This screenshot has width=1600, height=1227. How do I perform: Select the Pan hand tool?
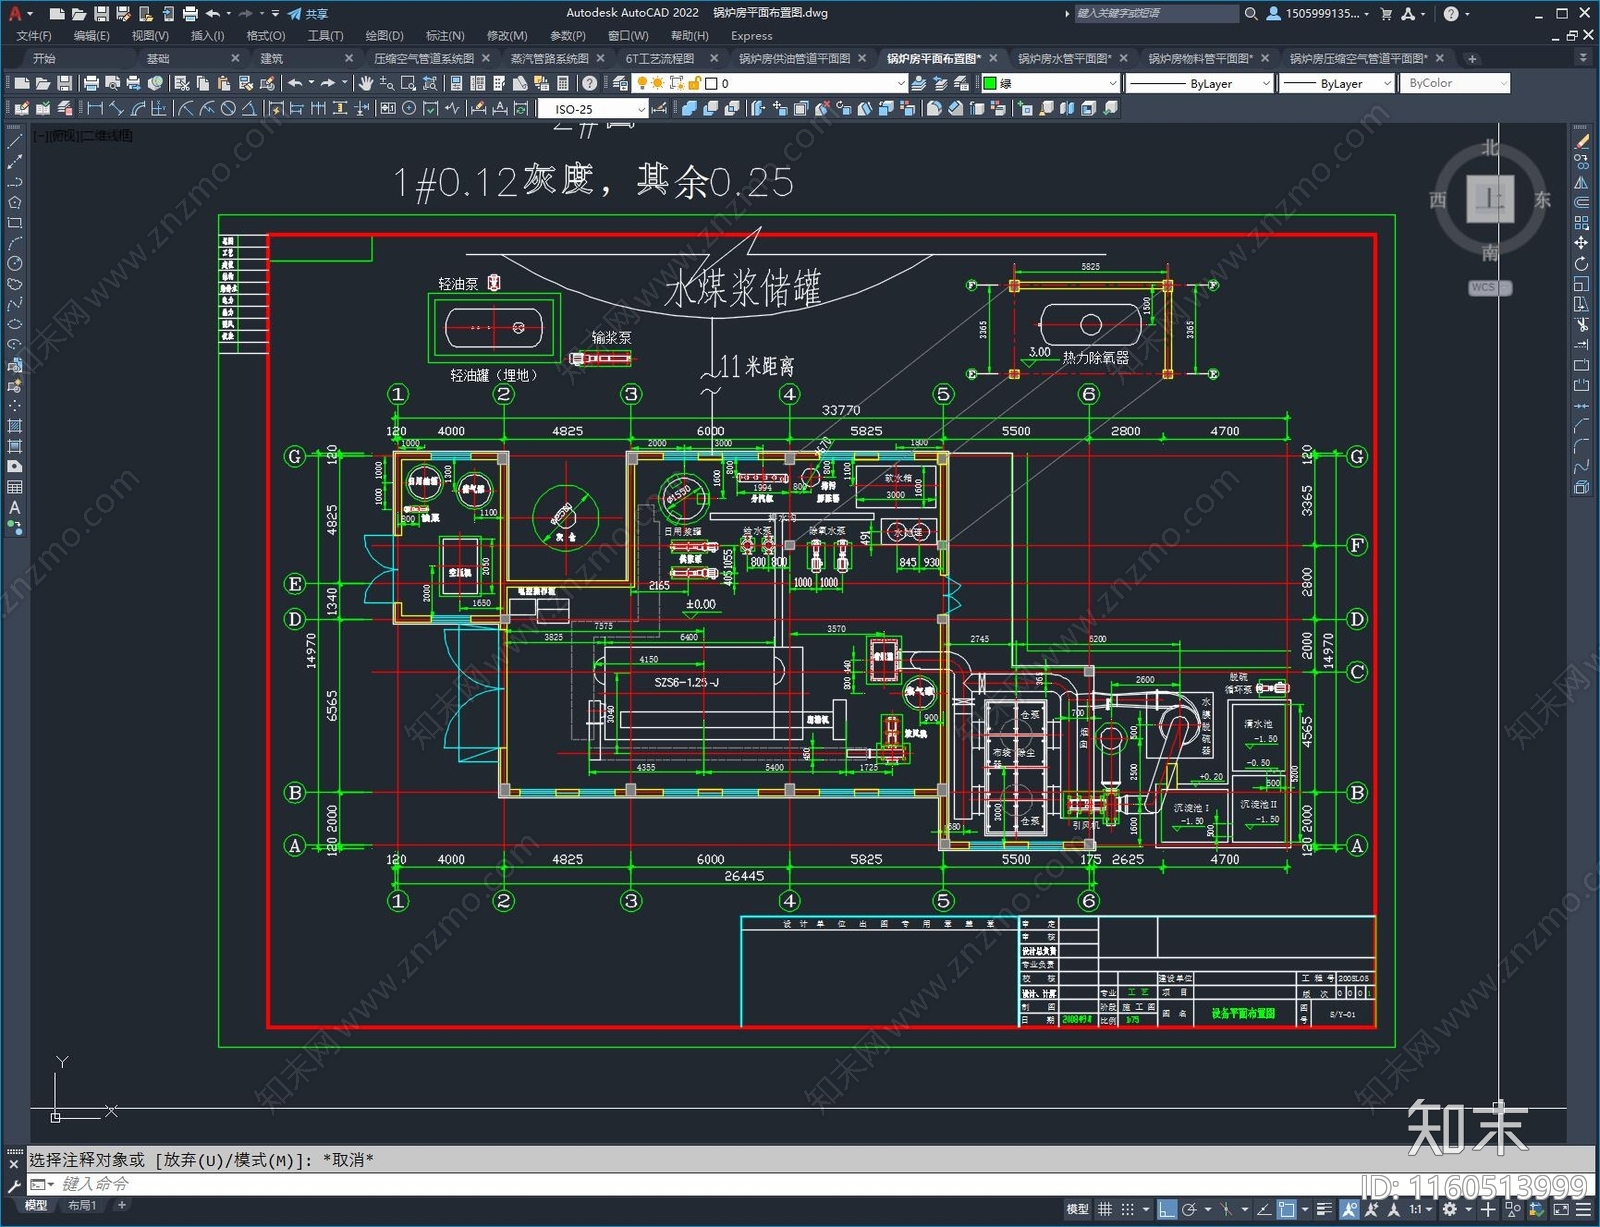pyautogui.click(x=365, y=84)
